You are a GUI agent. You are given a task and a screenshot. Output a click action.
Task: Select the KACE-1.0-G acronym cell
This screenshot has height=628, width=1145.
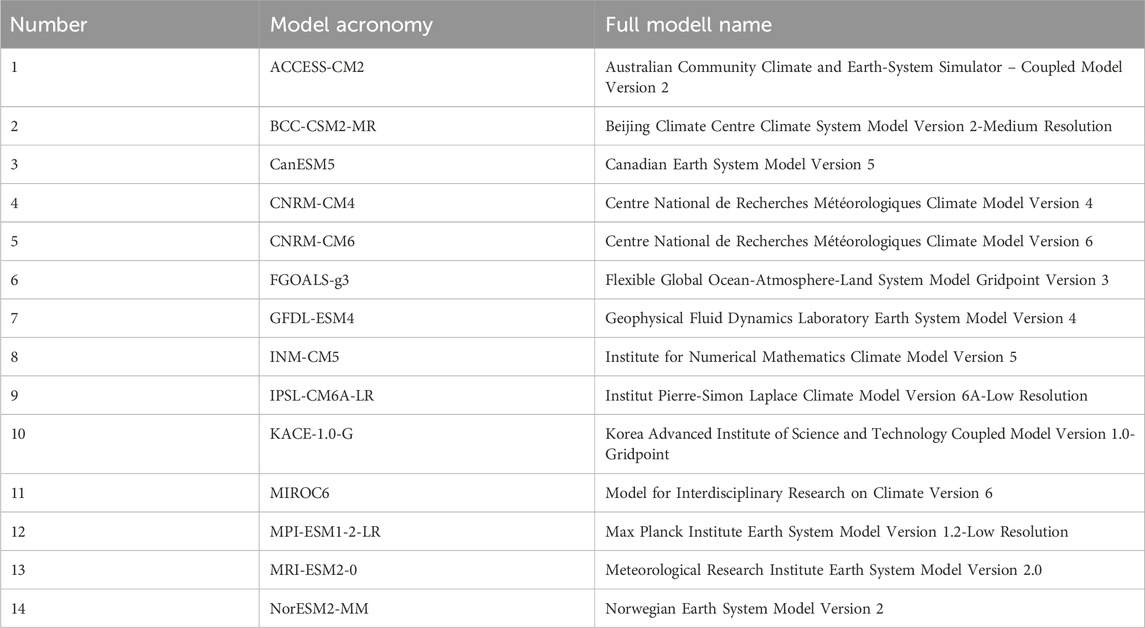pyautogui.click(x=313, y=435)
